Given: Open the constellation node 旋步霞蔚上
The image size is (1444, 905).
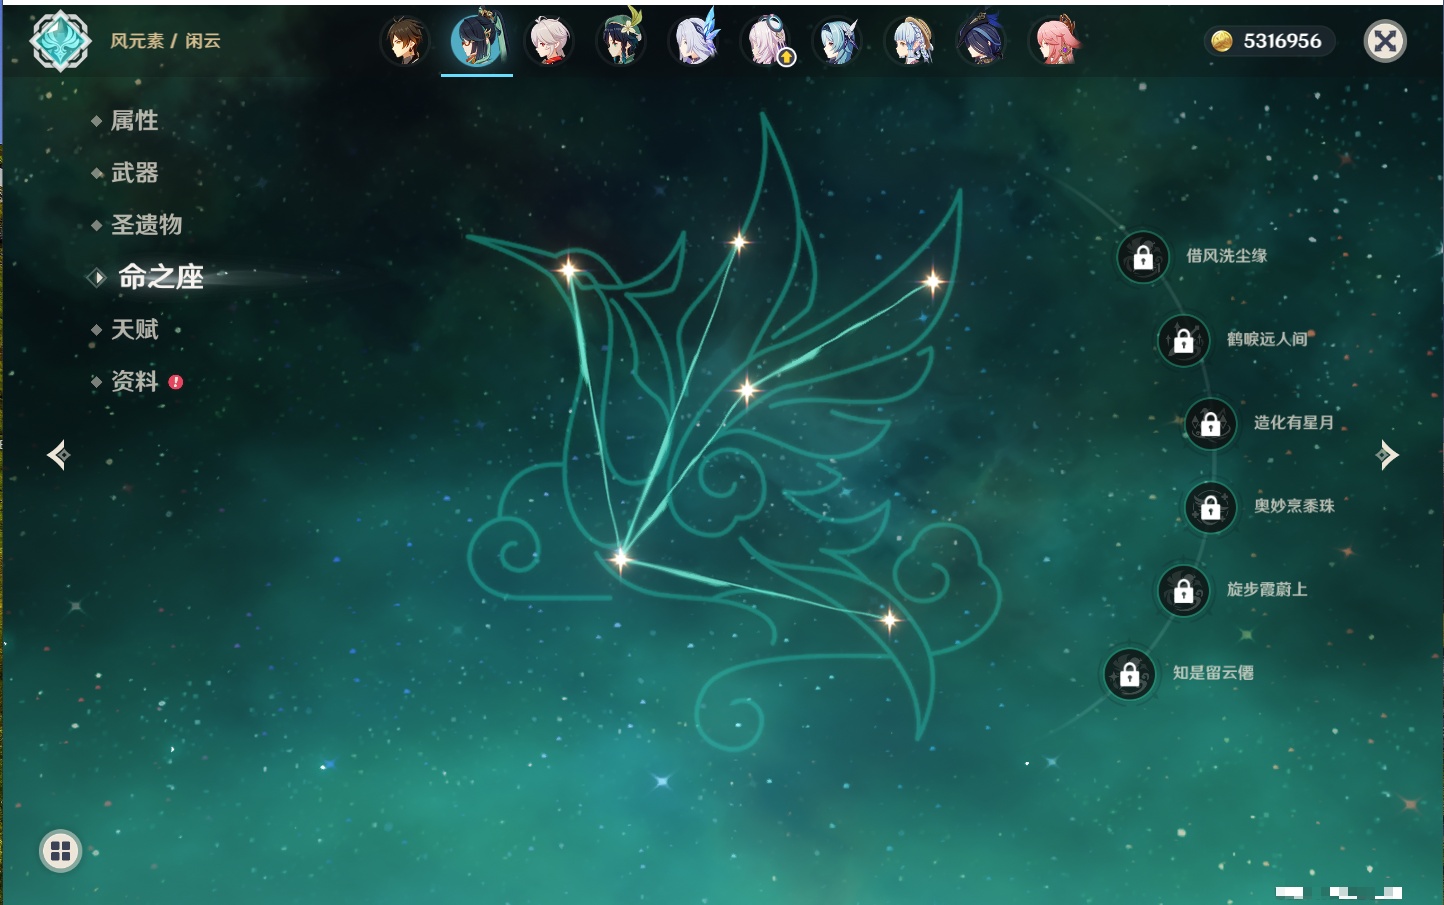Looking at the screenshot, I should (1184, 590).
